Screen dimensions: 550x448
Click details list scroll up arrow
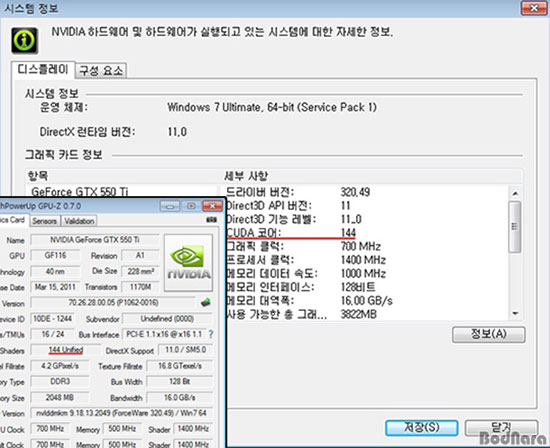(x=515, y=193)
